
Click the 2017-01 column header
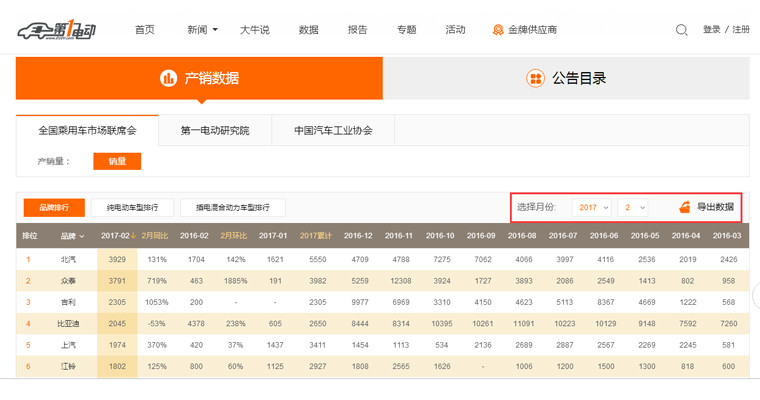tap(273, 236)
